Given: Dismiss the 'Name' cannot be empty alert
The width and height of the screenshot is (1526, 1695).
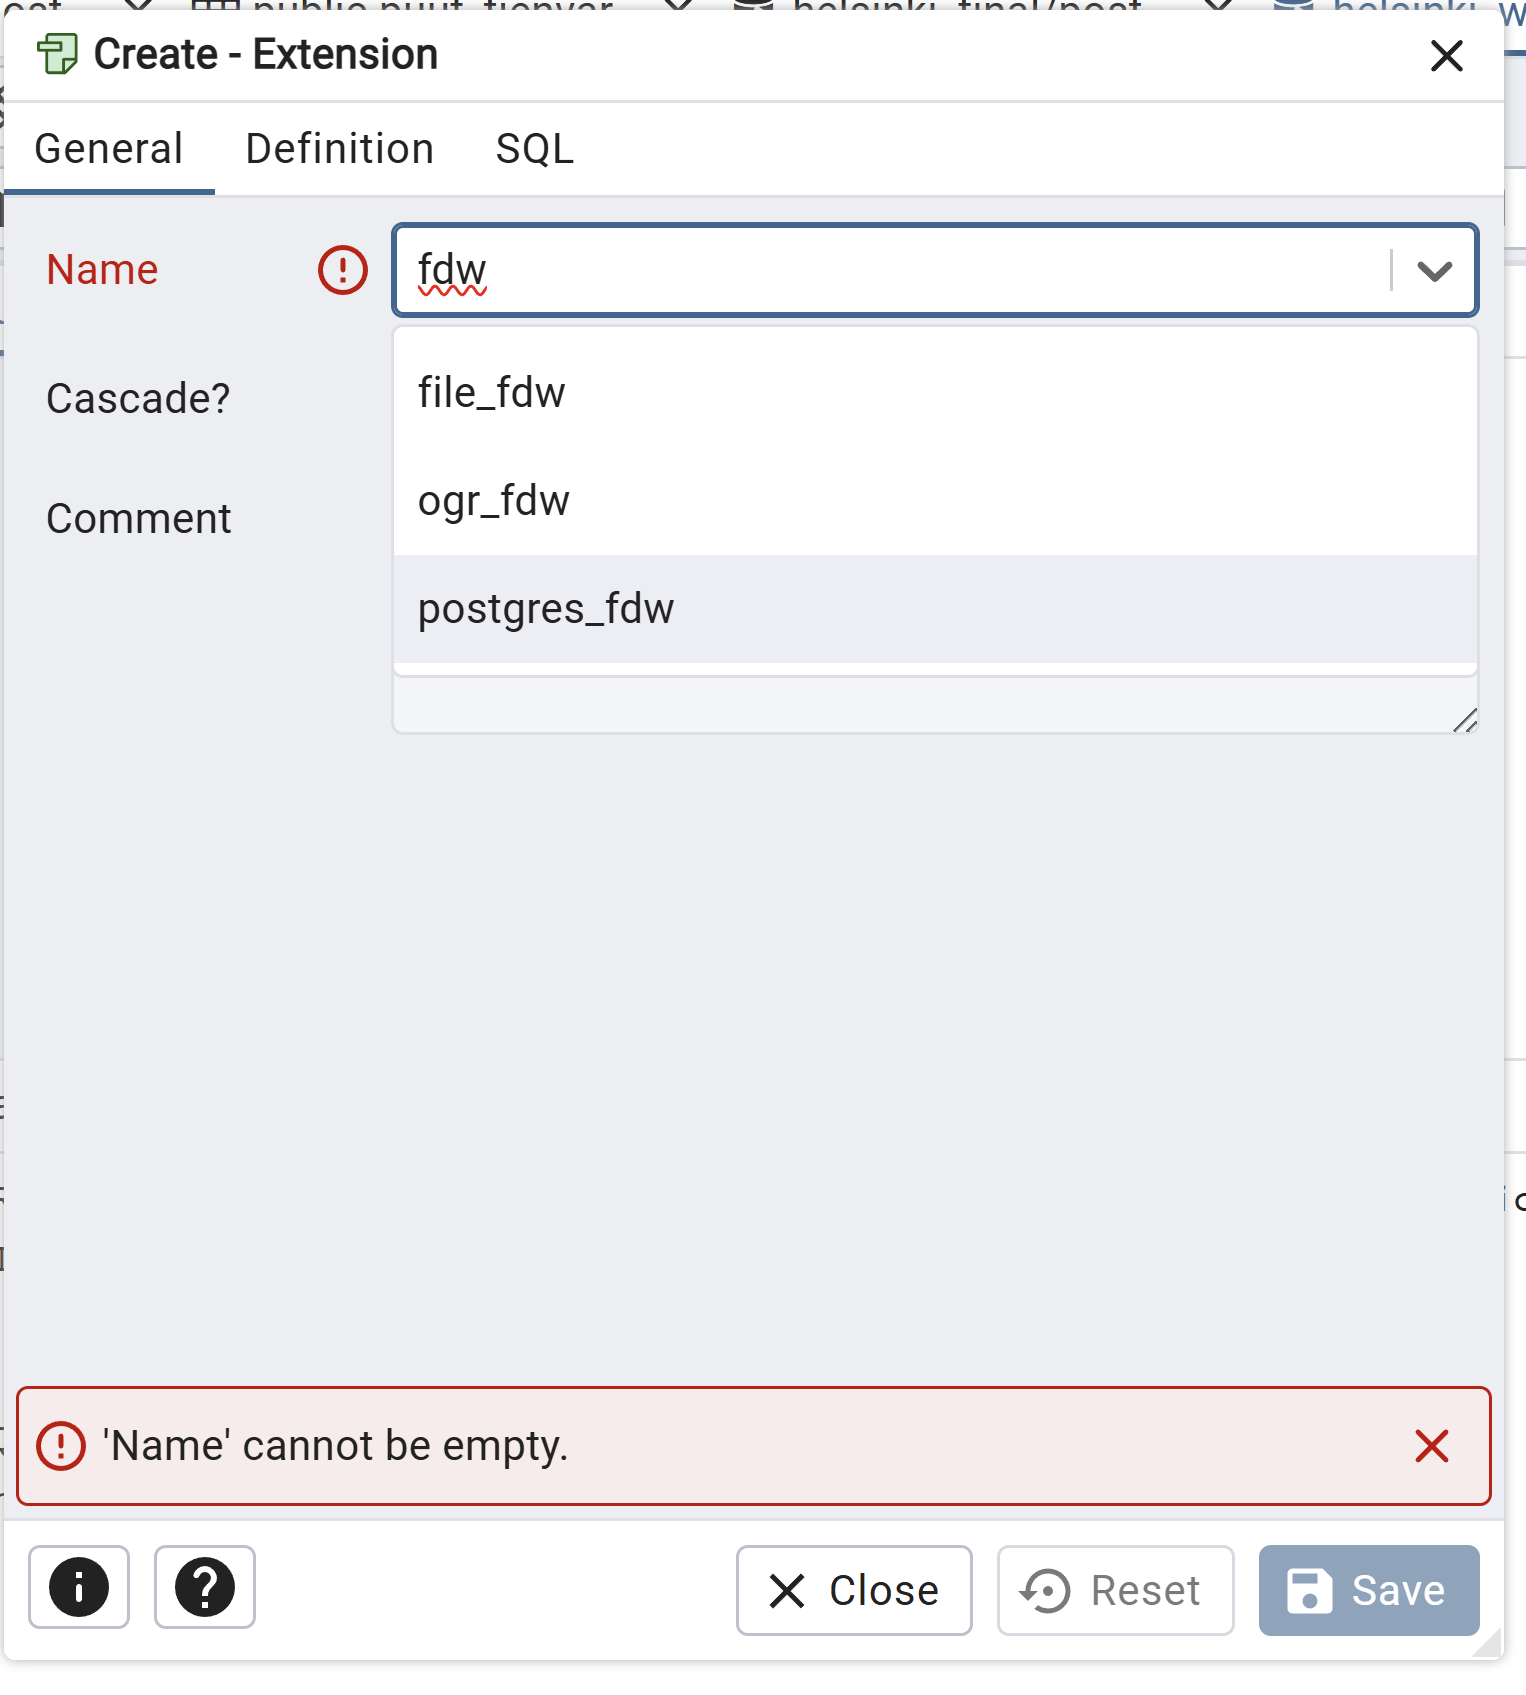Looking at the screenshot, I should (x=1432, y=1446).
